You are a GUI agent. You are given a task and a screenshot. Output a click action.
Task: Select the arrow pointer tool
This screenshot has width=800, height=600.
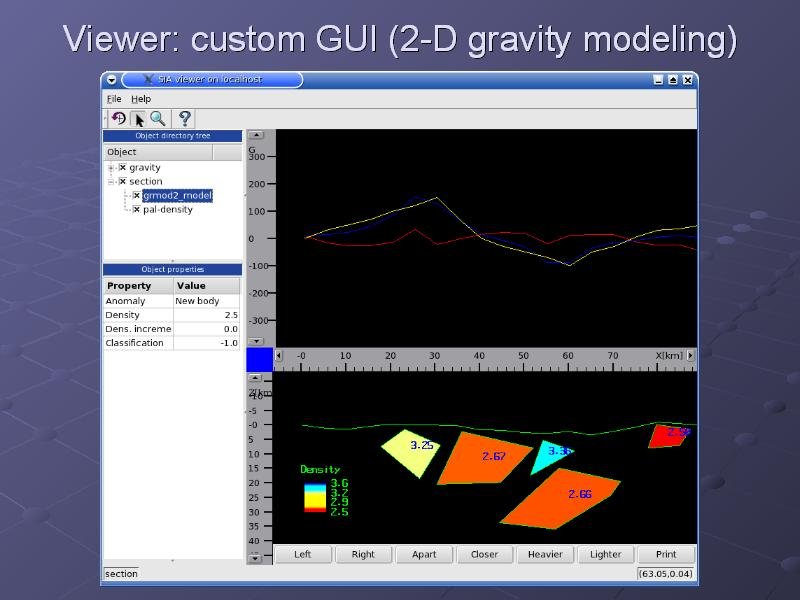[138, 119]
